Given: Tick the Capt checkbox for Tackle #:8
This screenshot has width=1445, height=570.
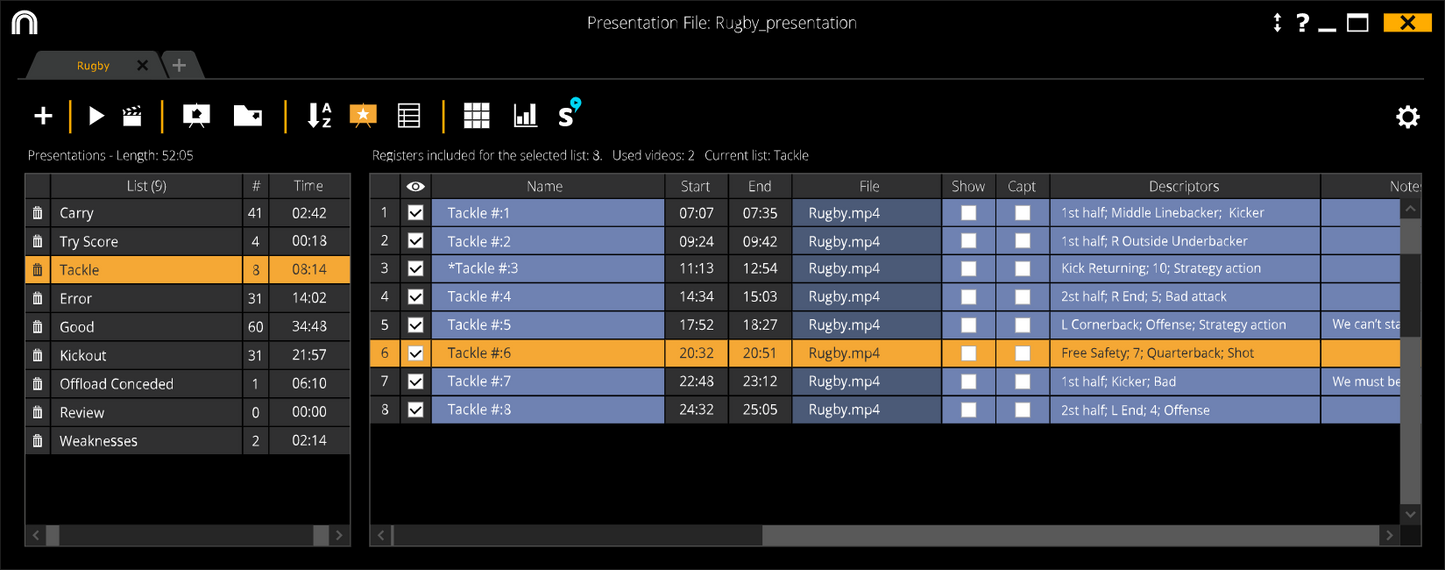Looking at the screenshot, I should (x=1022, y=409).
